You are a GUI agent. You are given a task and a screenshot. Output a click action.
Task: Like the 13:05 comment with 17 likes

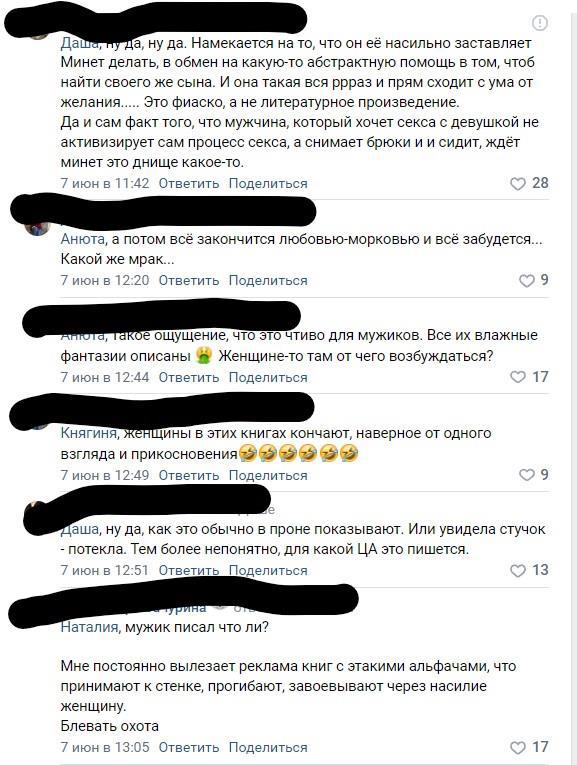[x=517, y=747]
